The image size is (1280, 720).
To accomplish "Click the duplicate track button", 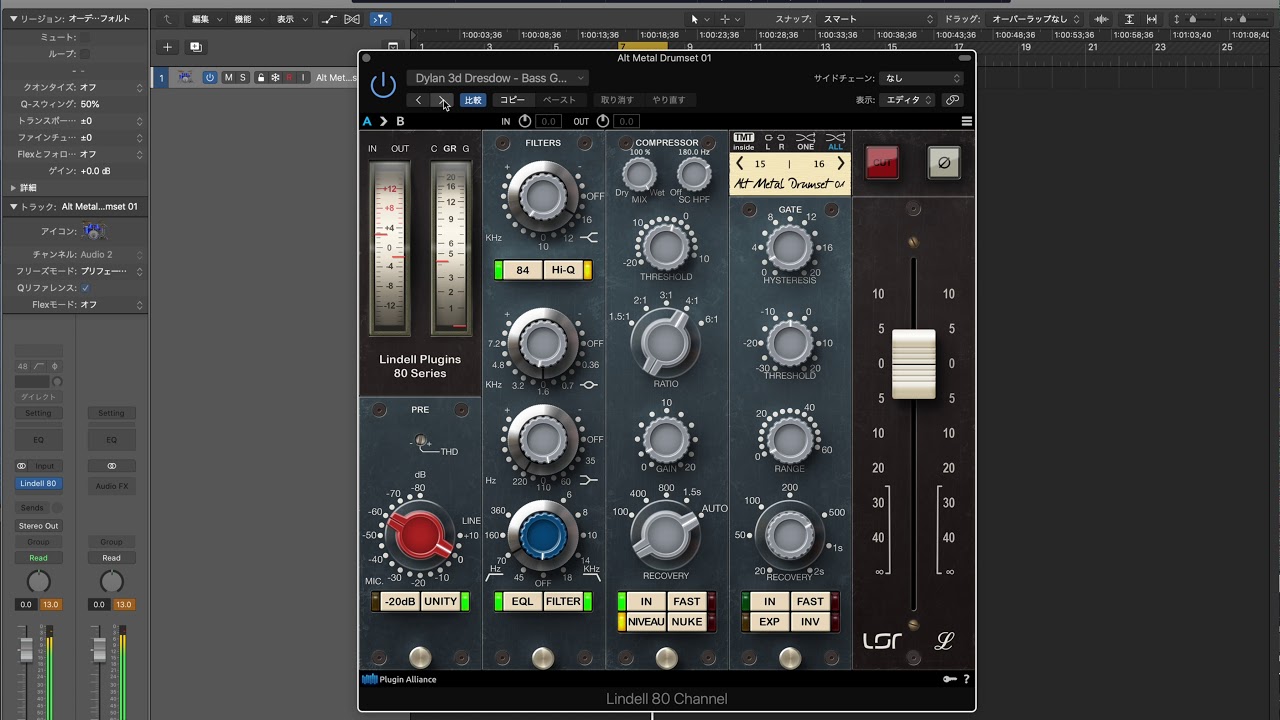I will (x=195, y=47).
